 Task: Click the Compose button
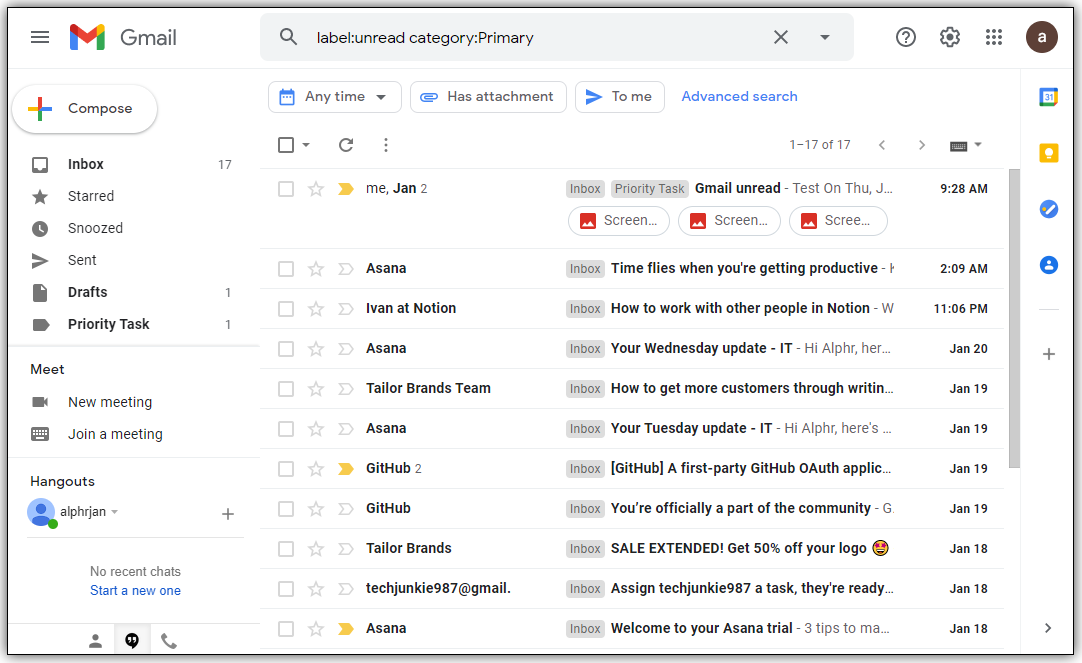85,108
